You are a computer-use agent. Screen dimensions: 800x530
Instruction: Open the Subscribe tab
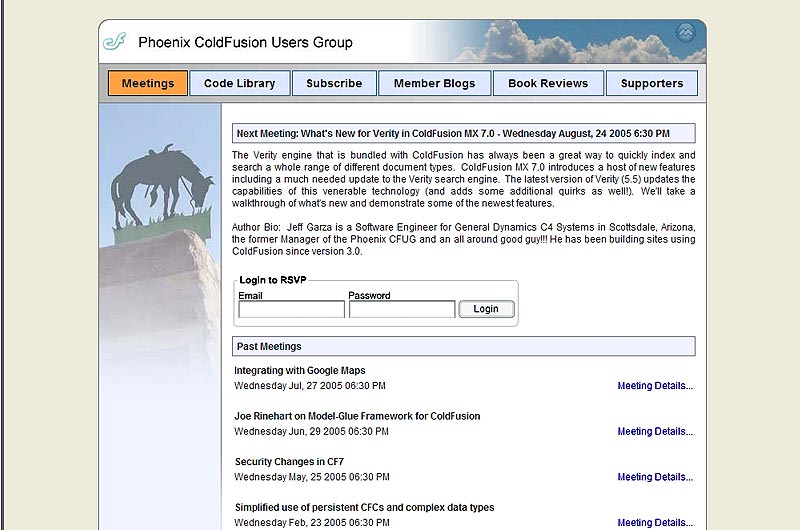[x=334, y=83]
